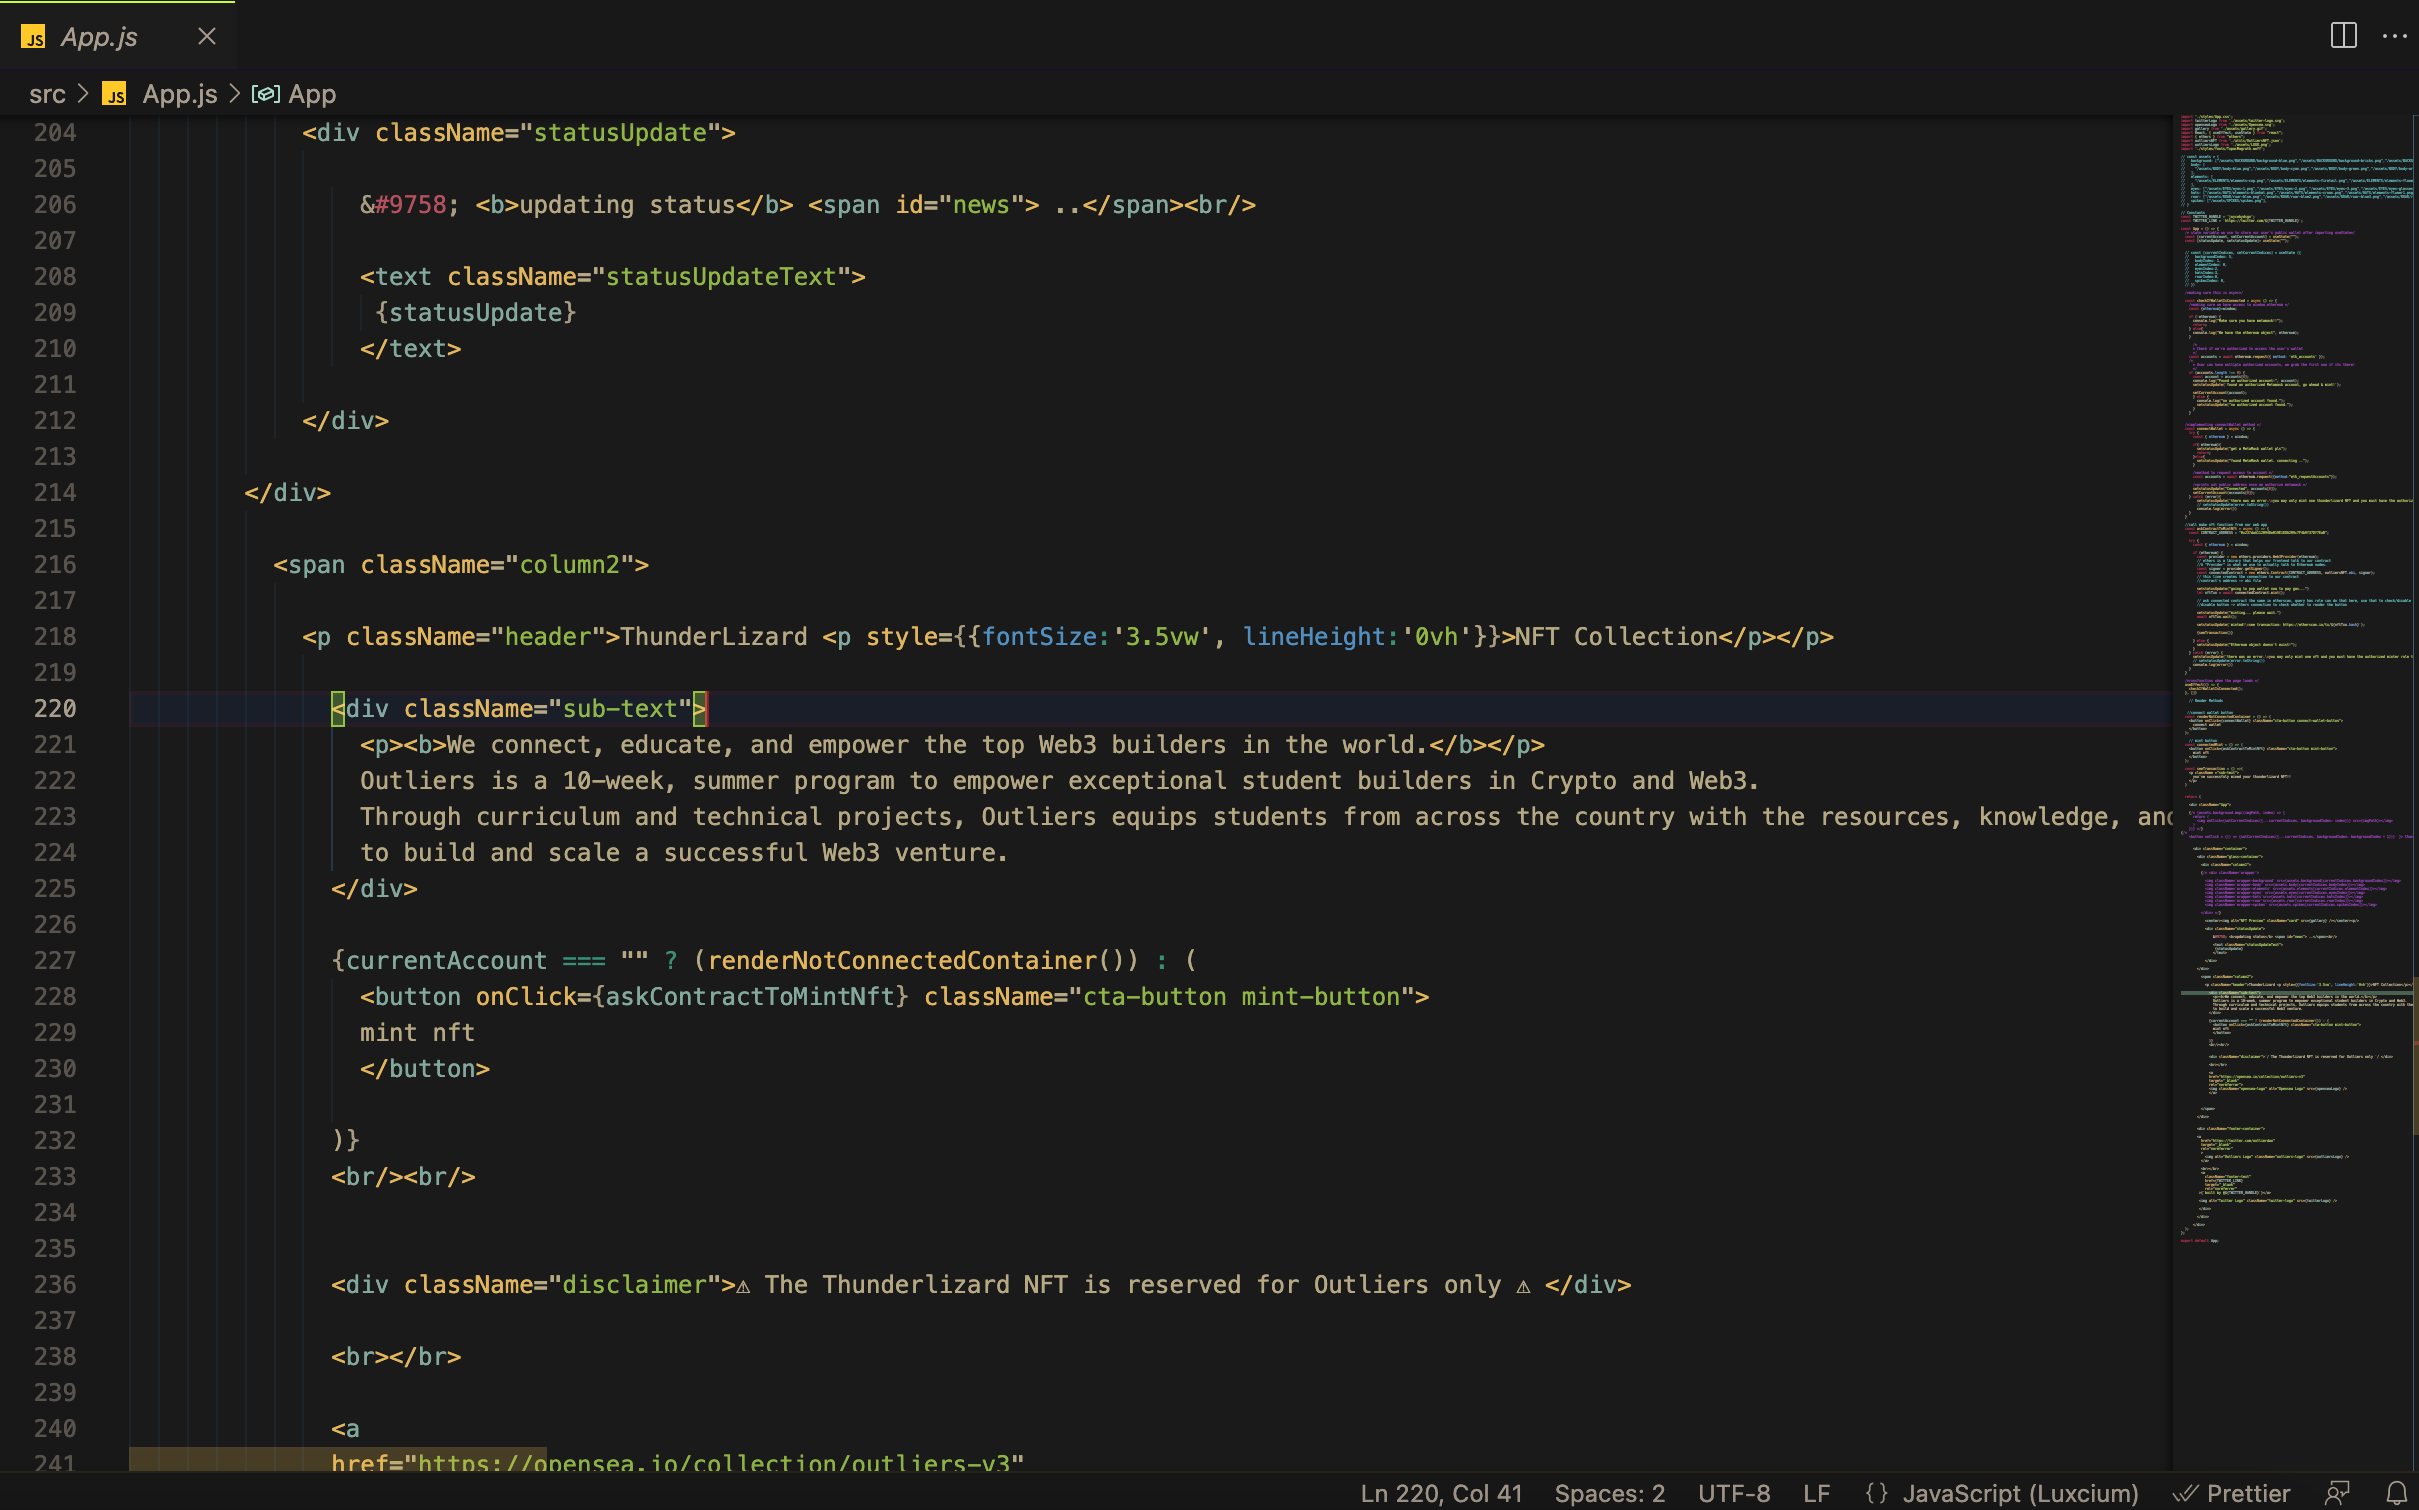The width and height of the screenshot is (2419, 1510).
Task: Click 'to build and scale' line
Action: coord(684,853)
